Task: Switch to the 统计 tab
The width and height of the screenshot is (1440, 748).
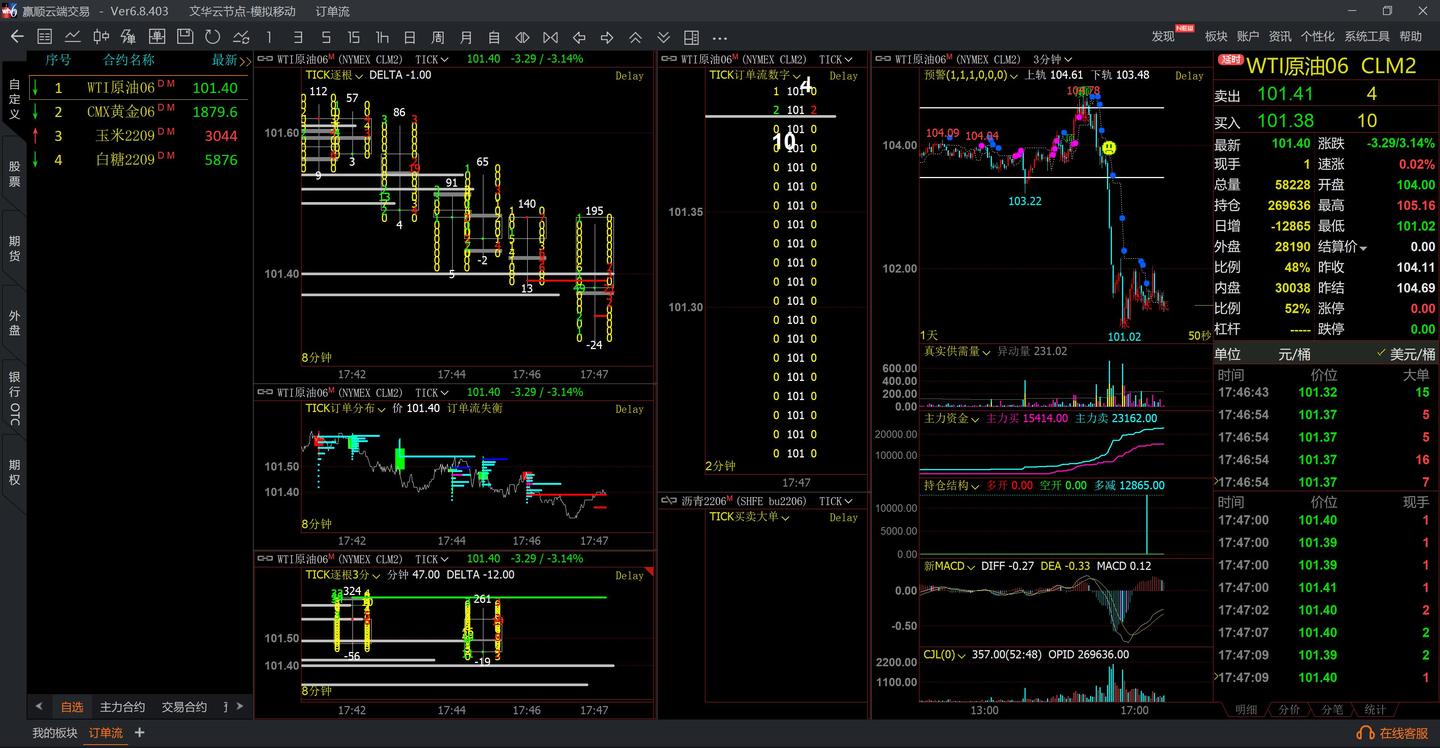Action: [1376, 709]
